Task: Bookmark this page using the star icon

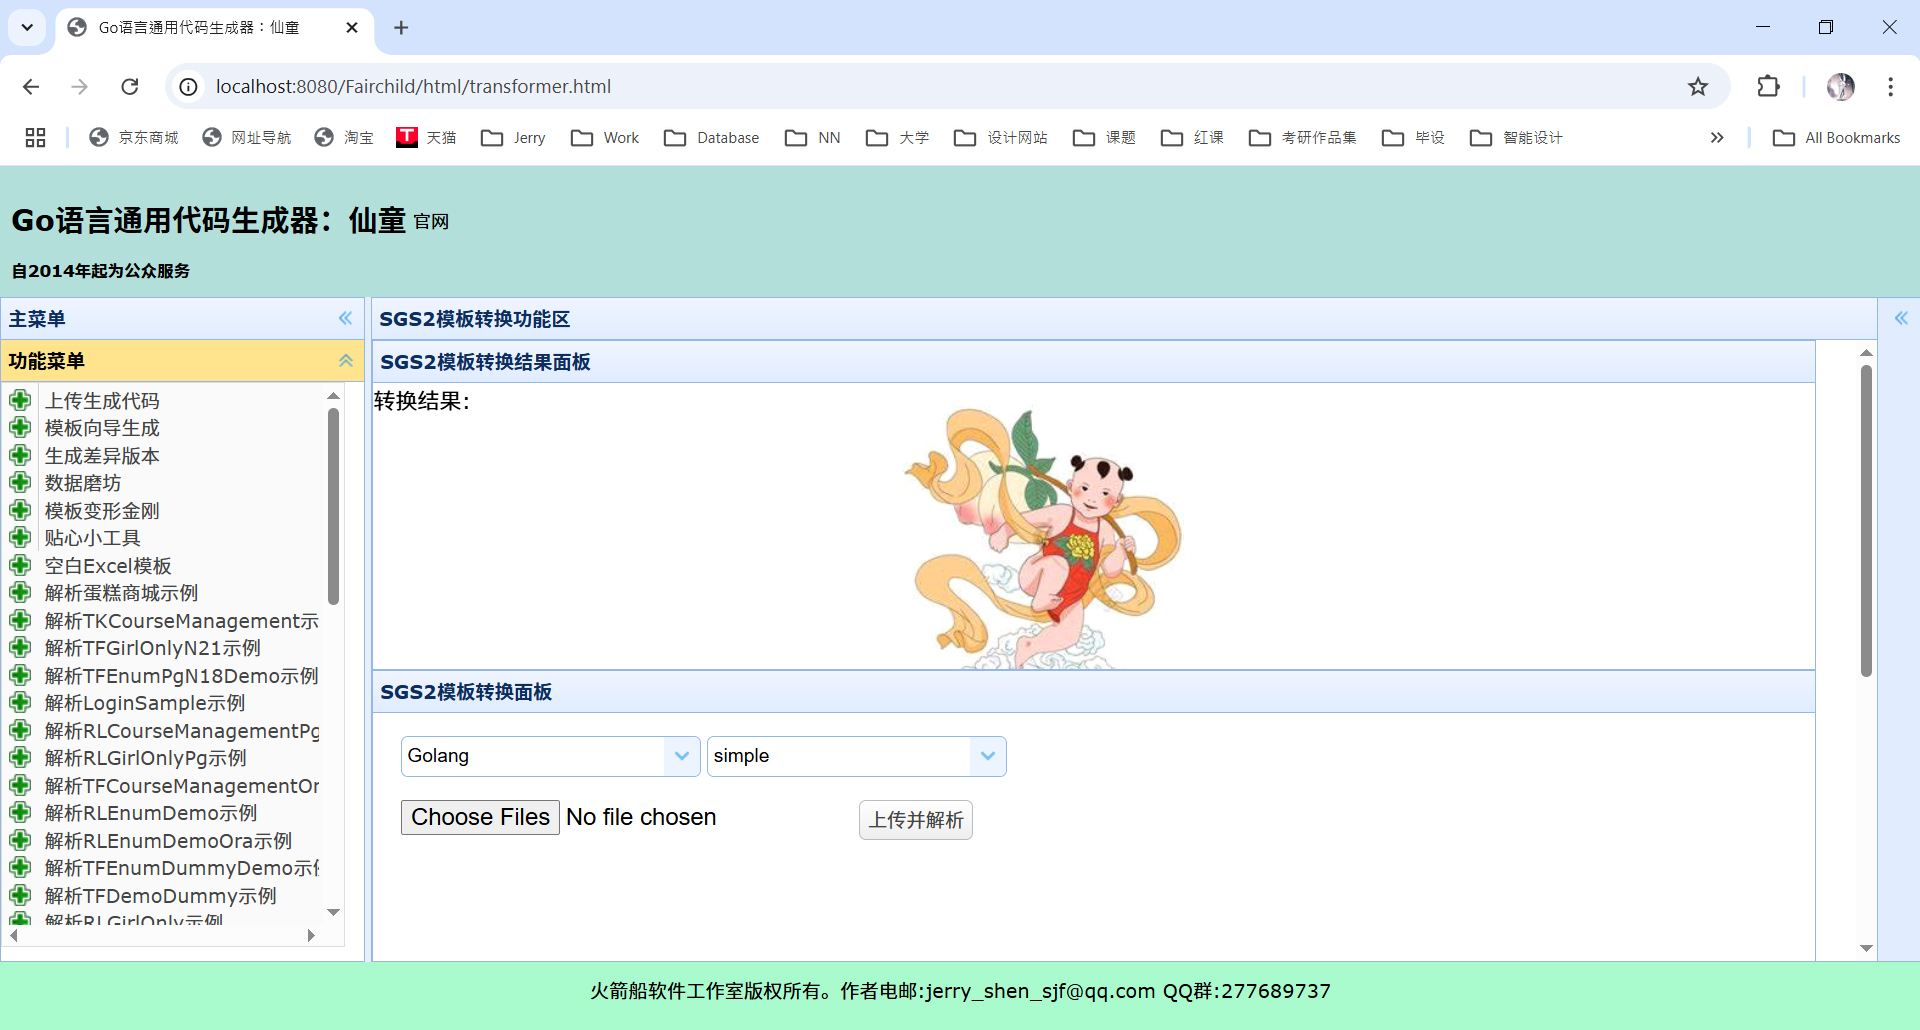Action: click(1698, 87)
